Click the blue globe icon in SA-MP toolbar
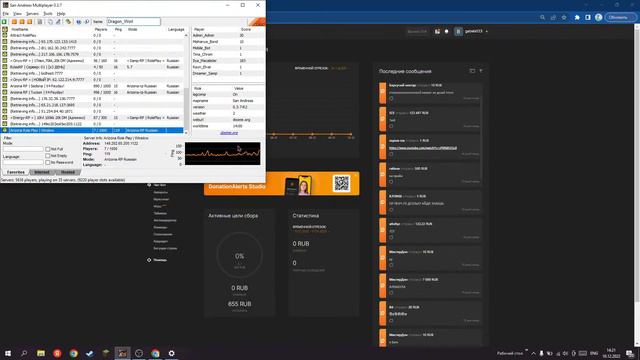This screenshot has height=360, width=640. coord(79,22)
